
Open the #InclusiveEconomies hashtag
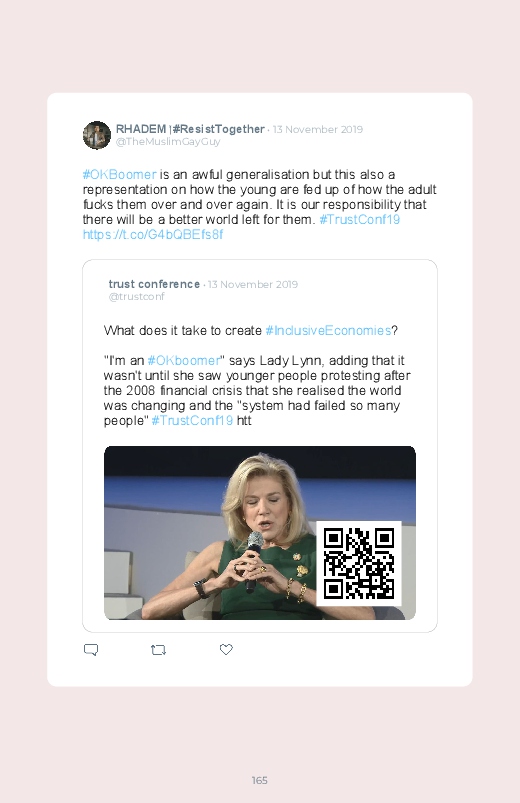328,330
